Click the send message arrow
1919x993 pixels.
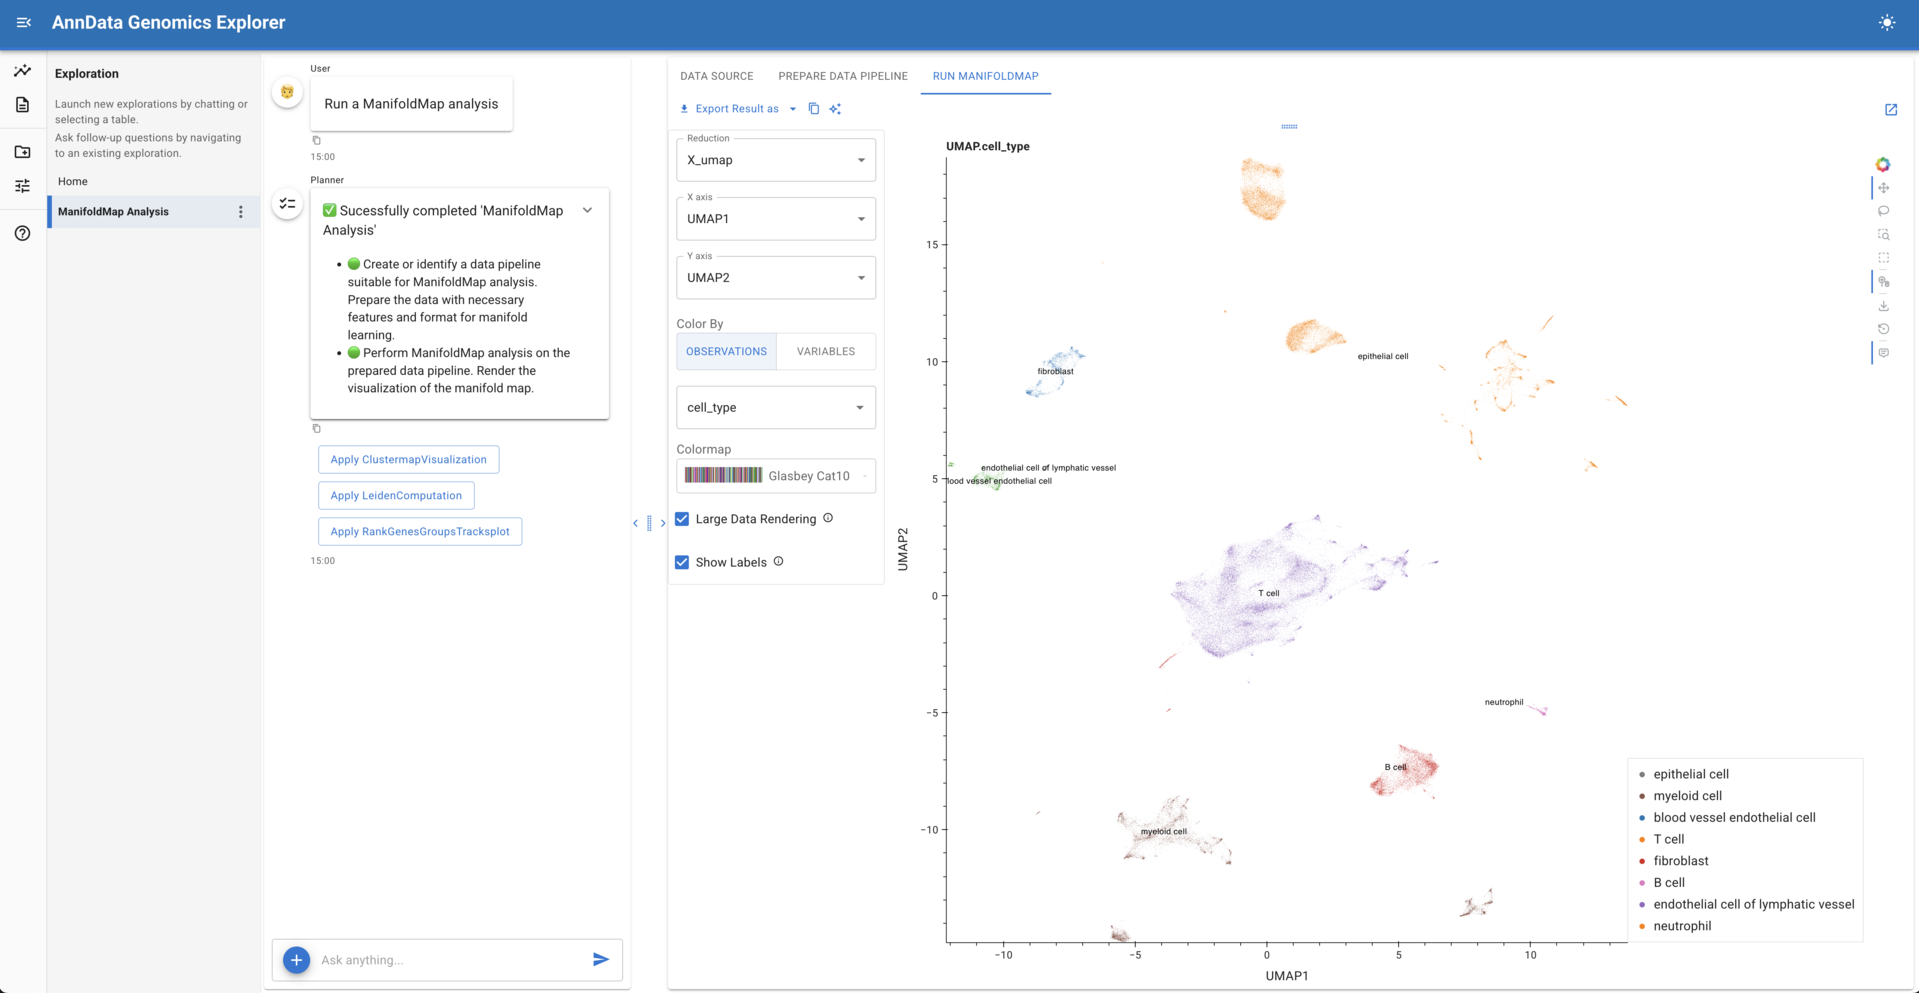coord(600,960)
